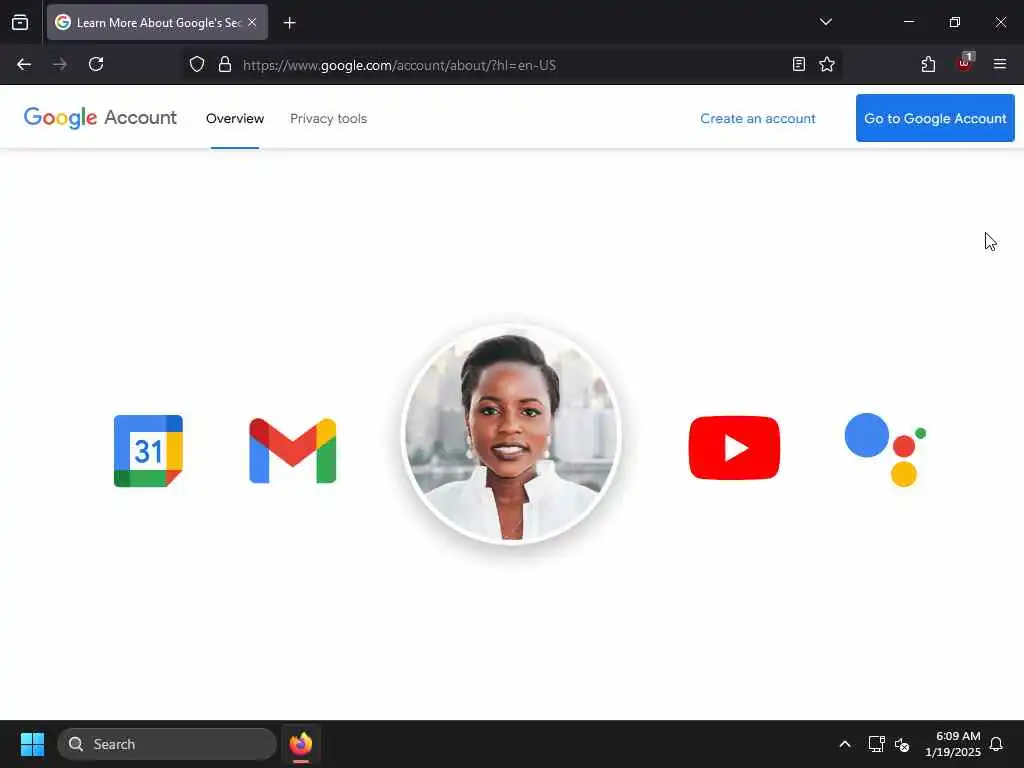The width and height of the screenshot is (1024, 768).
Task: Click the forward navigation arrow
Action: click(x=60, y=65)
